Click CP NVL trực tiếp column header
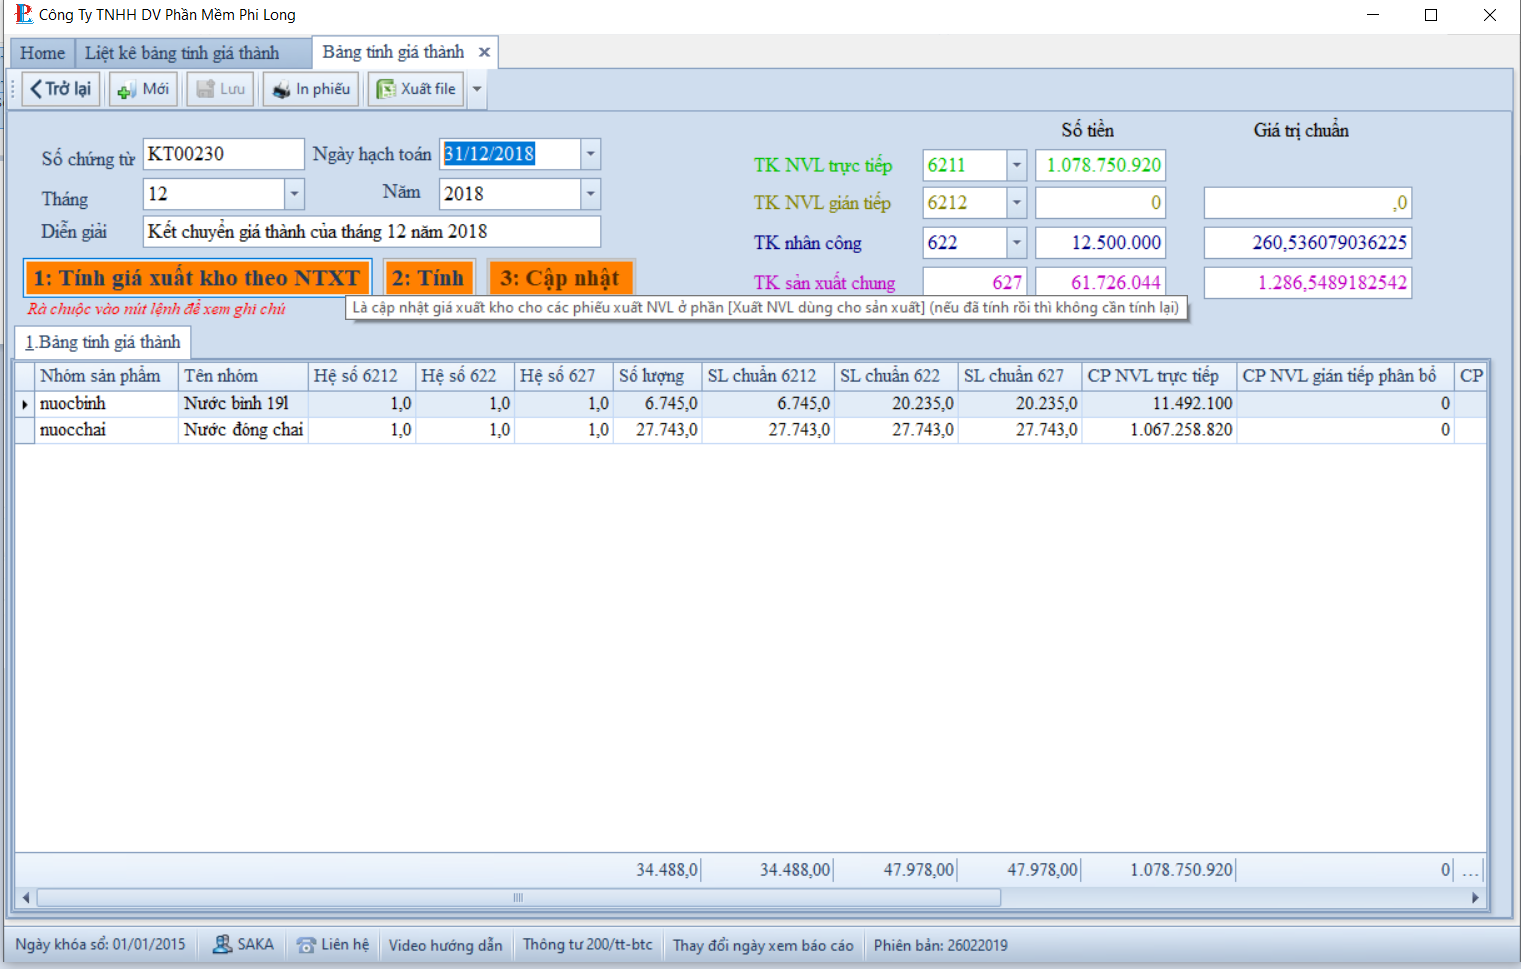Viewport: 1521px width, 969px height. coord(1159,376)
